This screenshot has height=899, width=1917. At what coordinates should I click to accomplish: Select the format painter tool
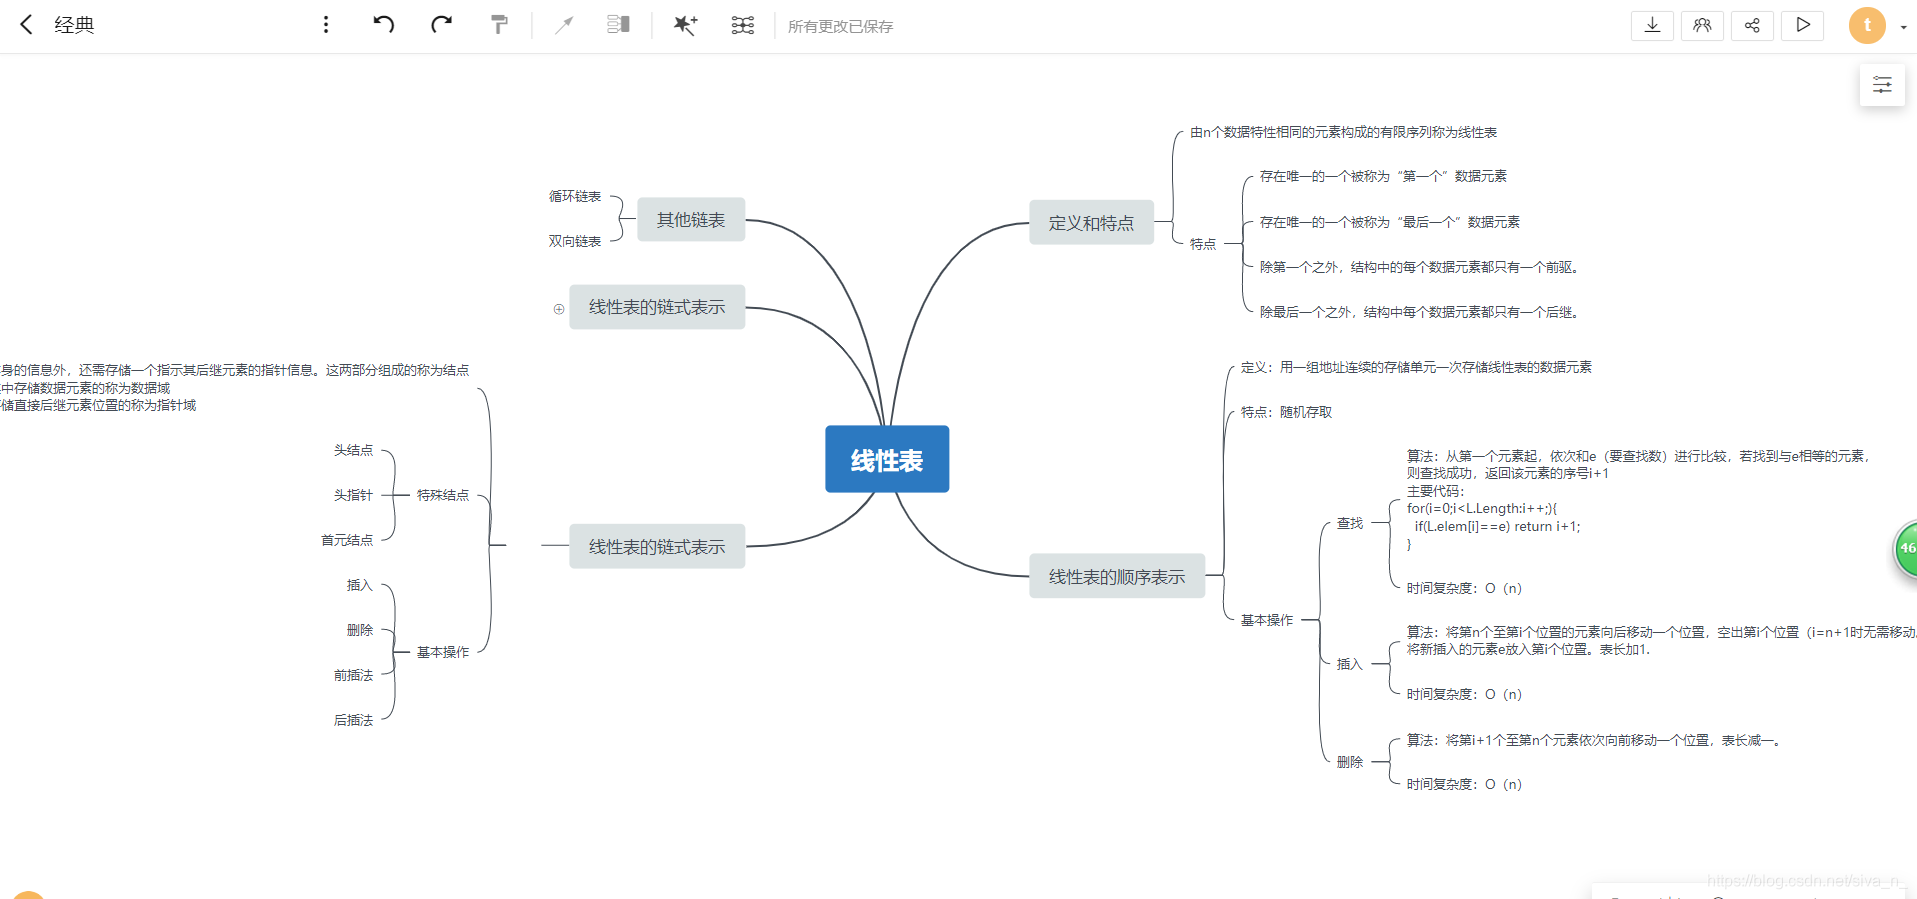[x=499, y=25]
